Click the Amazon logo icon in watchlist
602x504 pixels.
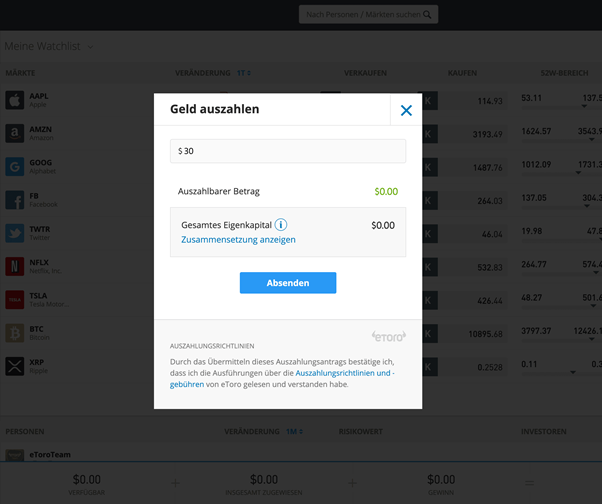(15, 133)
